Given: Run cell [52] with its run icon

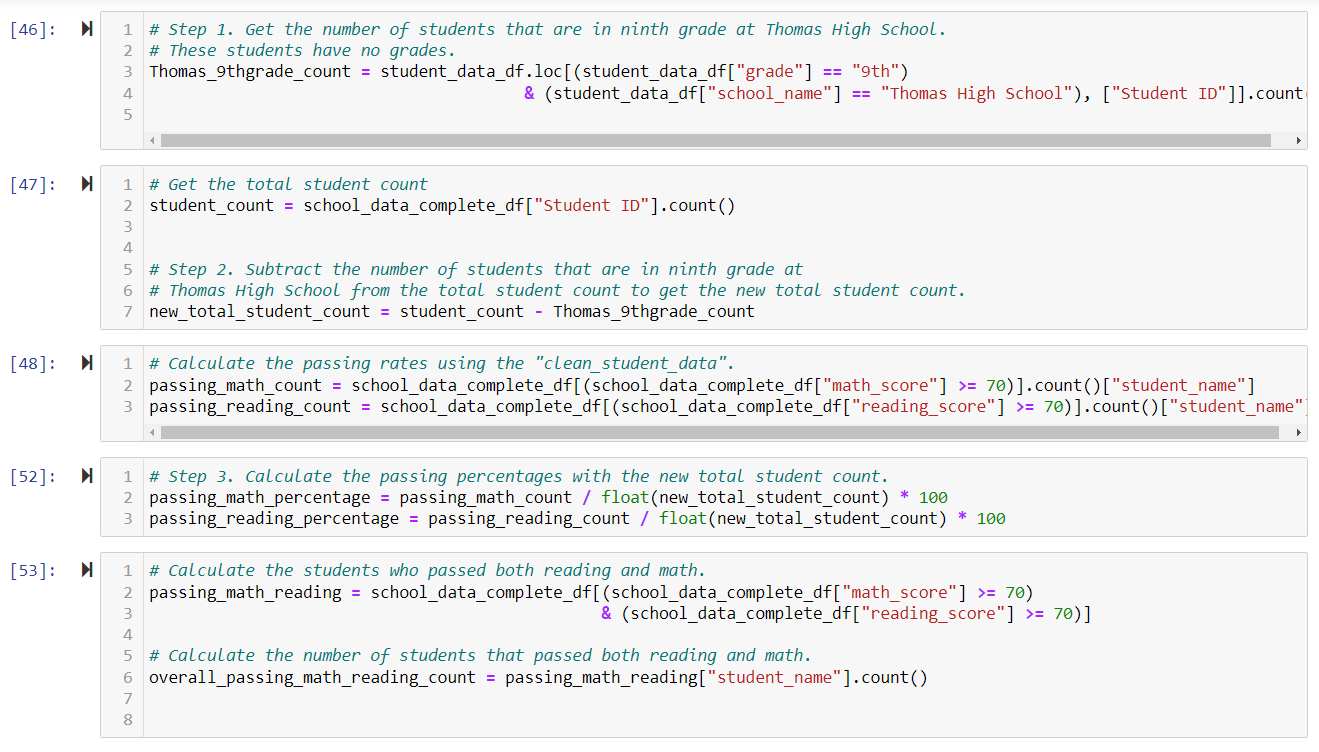Looking at the screenshot, I should click(86, 475).
